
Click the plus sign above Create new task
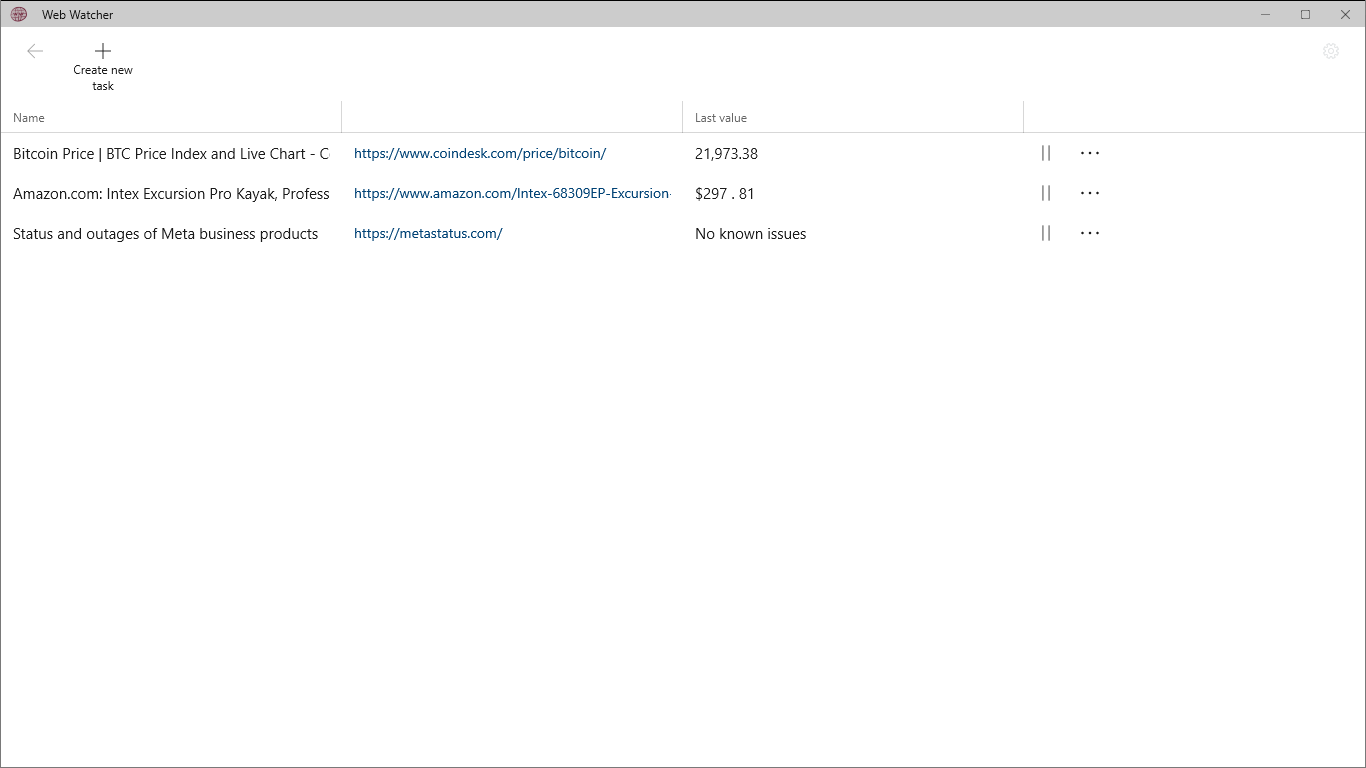coord(102,50)
